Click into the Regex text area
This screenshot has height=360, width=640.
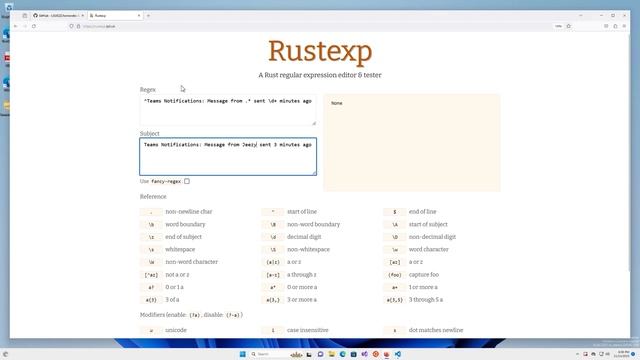(228, 110)
